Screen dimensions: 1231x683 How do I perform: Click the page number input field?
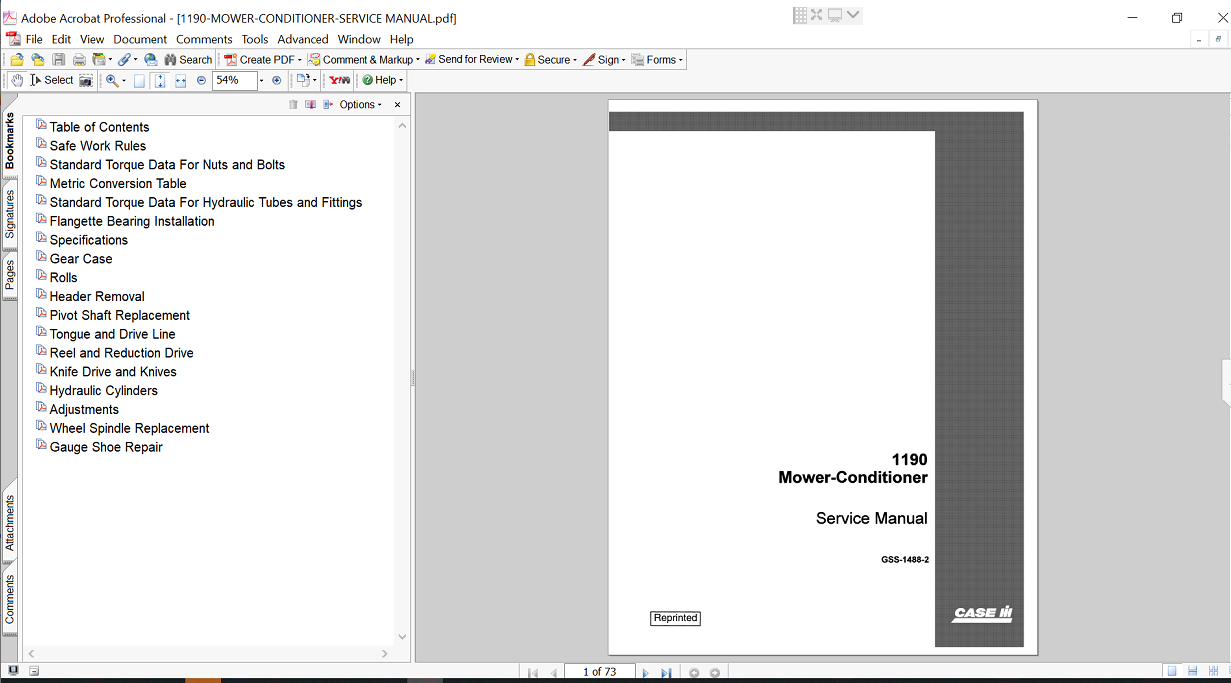click(x=599, y=672)
